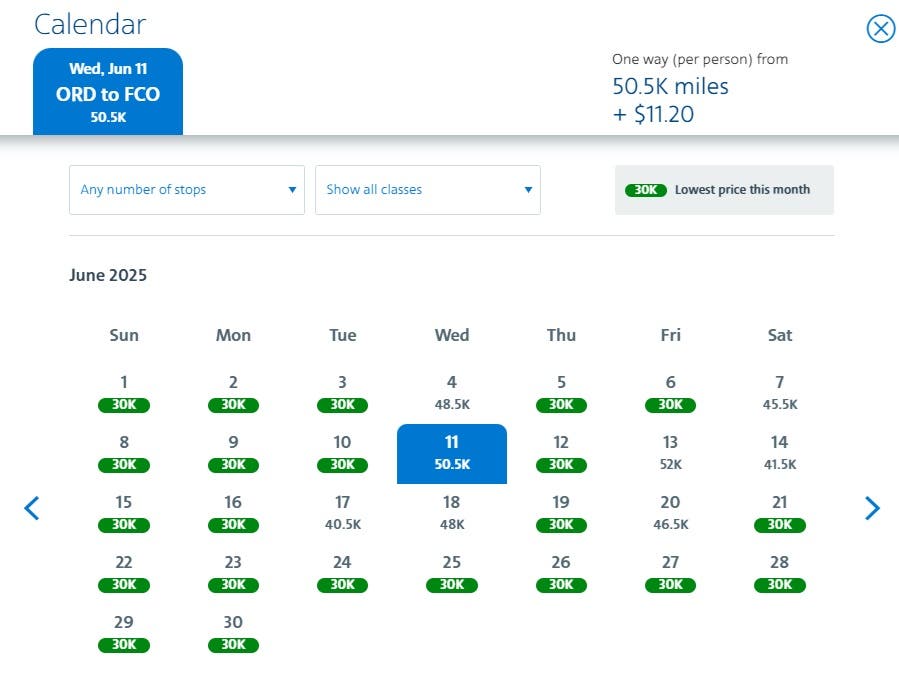Viewport: 899px width, 675px height.
Task: Choose June 20 priced at 46.5K
Action: point(670,513)
